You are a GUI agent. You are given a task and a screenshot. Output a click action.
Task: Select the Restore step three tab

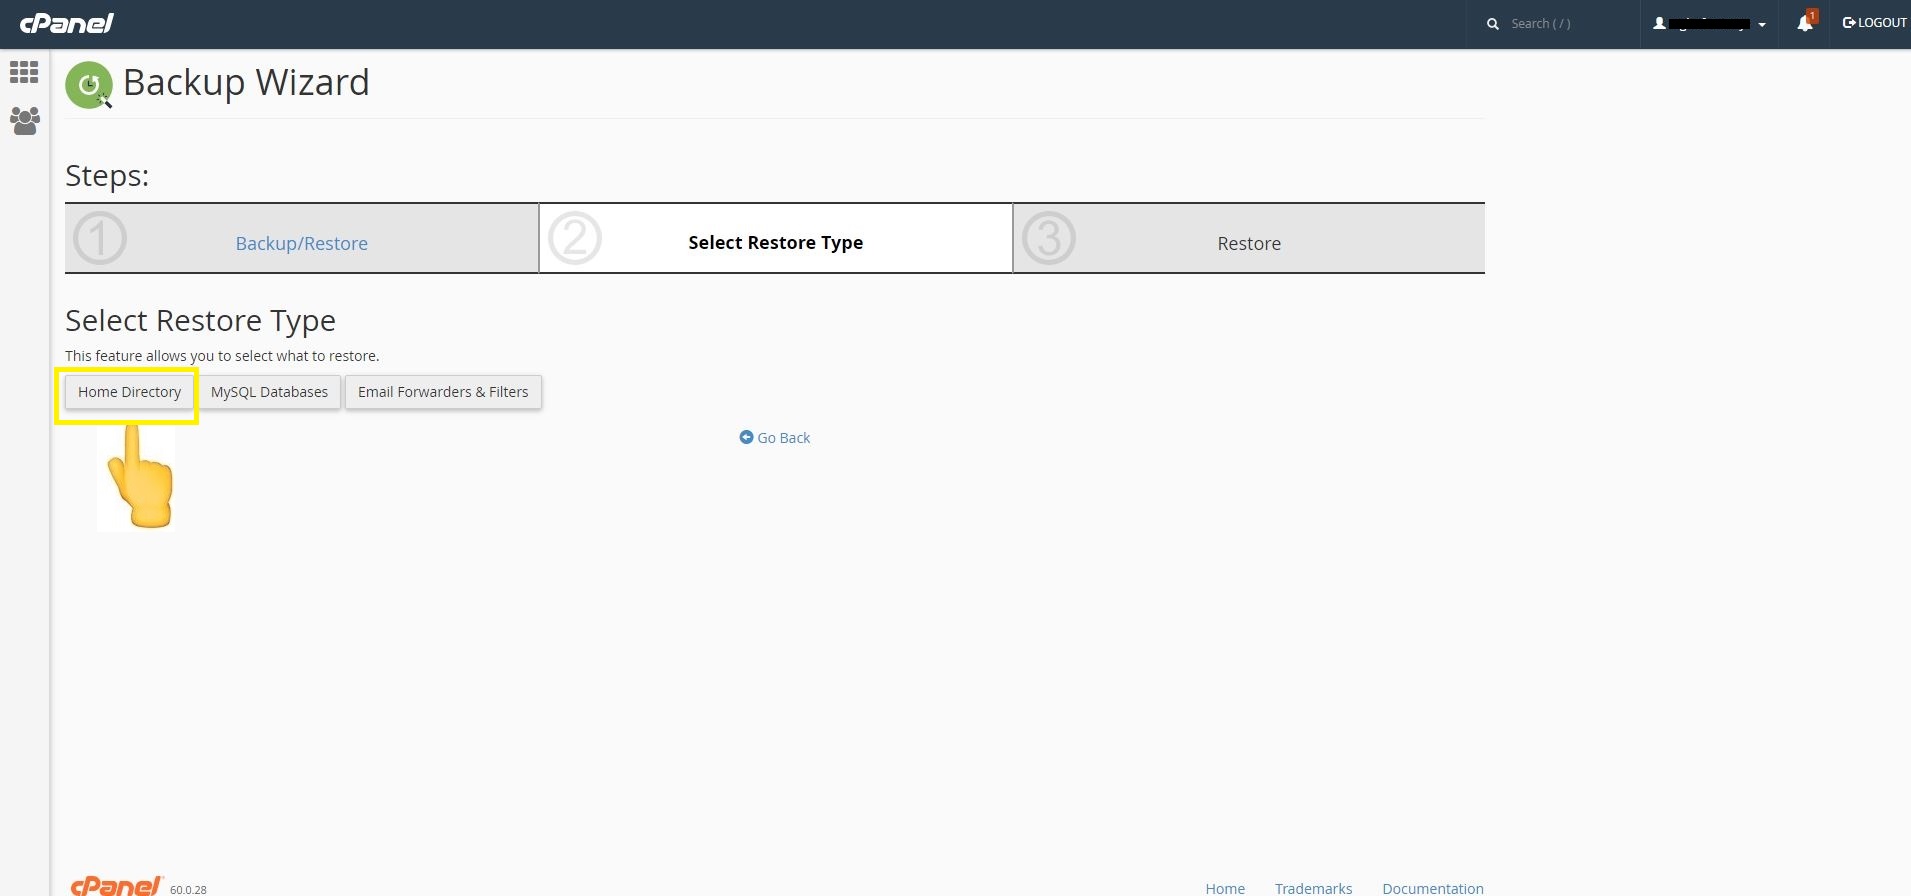[1248, 243]
